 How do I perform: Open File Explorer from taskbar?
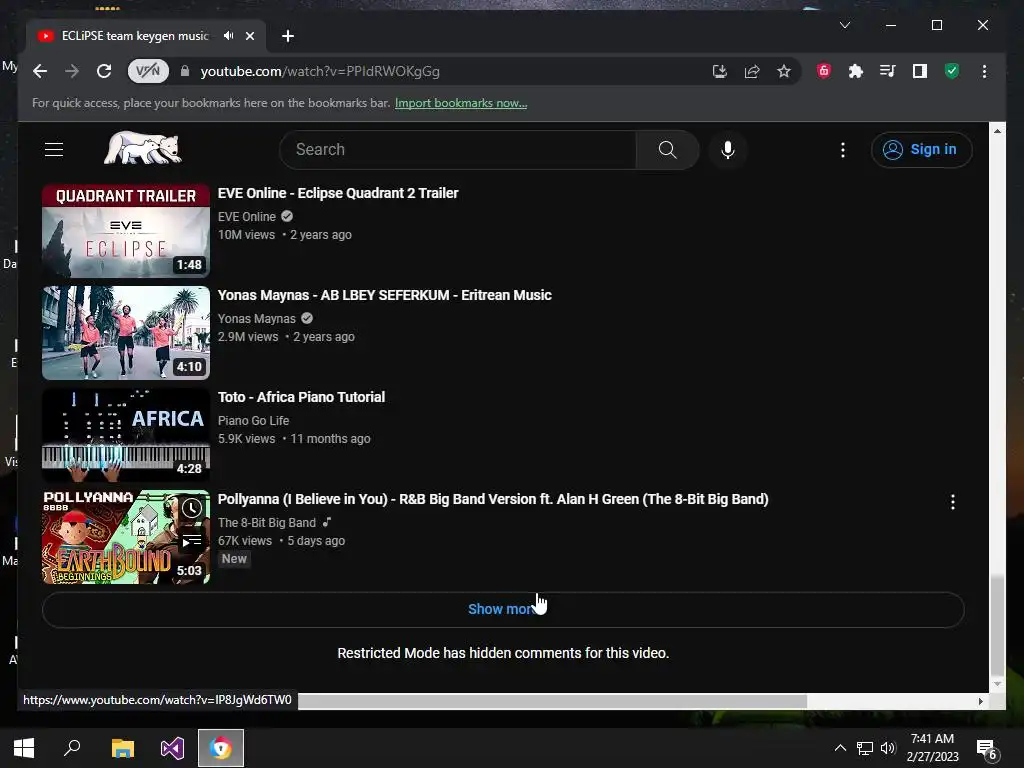pyautogui.click(x=122, y=748)
